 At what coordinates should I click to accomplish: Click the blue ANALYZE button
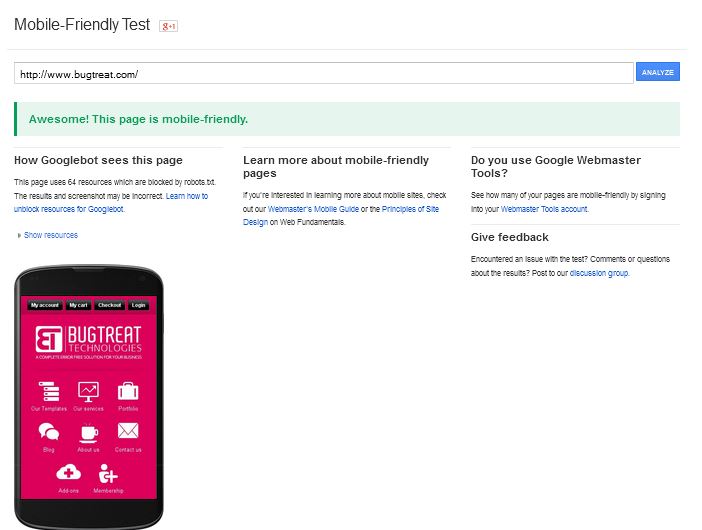657,72
